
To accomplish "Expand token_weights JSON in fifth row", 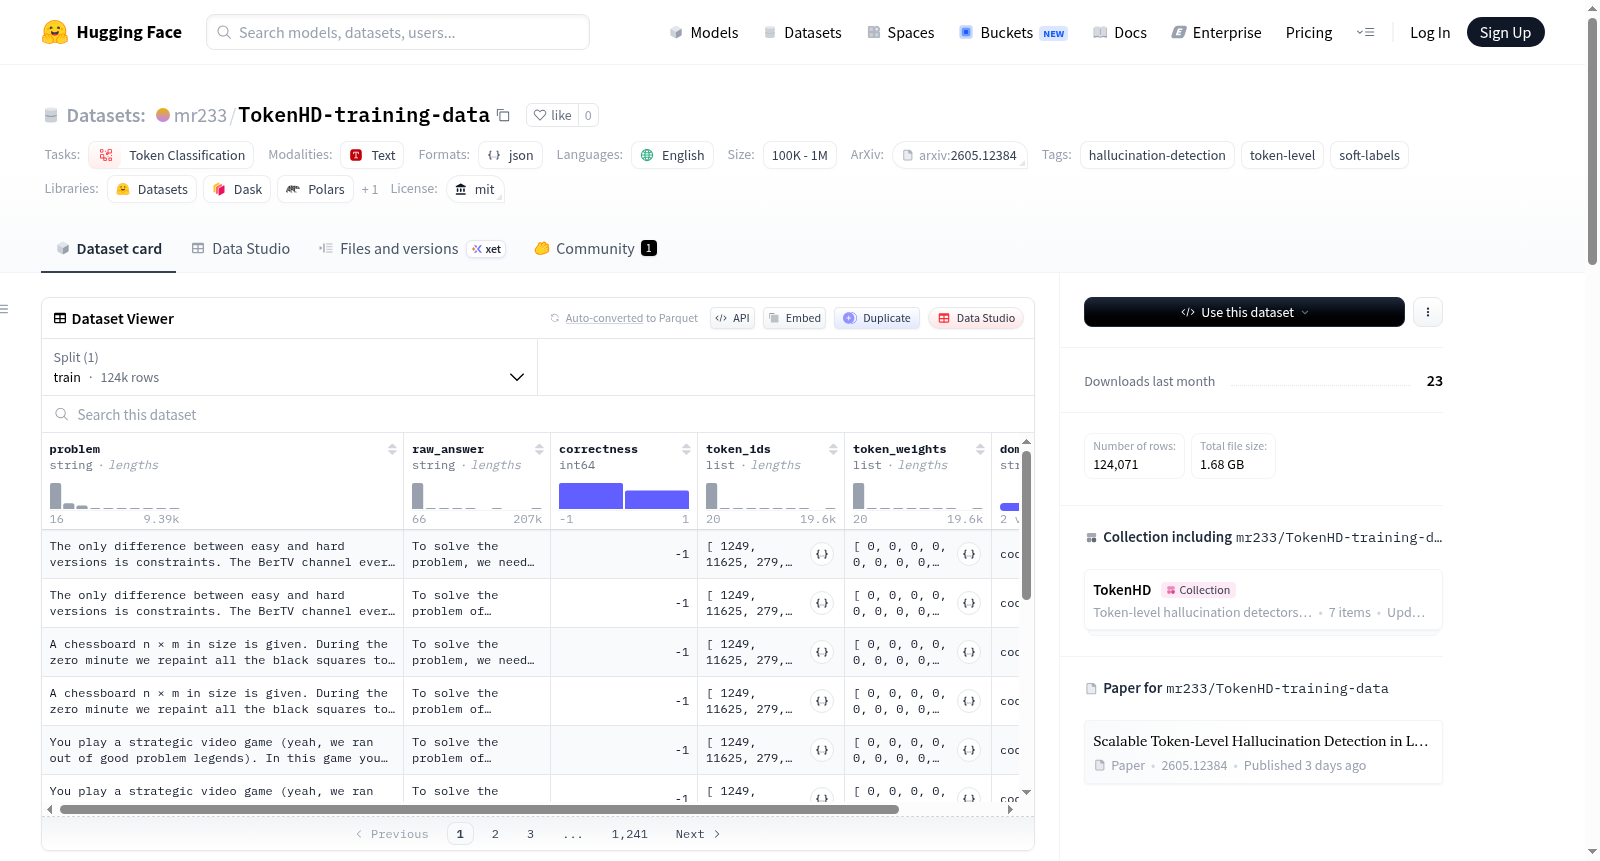I will (969, 750).
